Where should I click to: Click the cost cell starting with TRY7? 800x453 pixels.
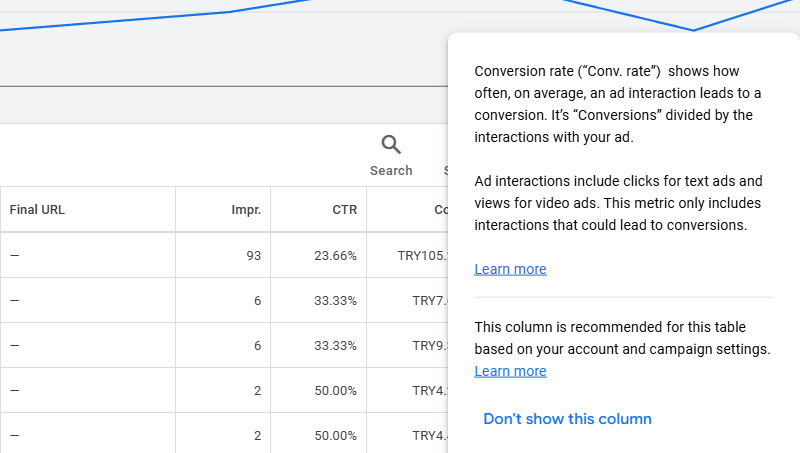429,301
